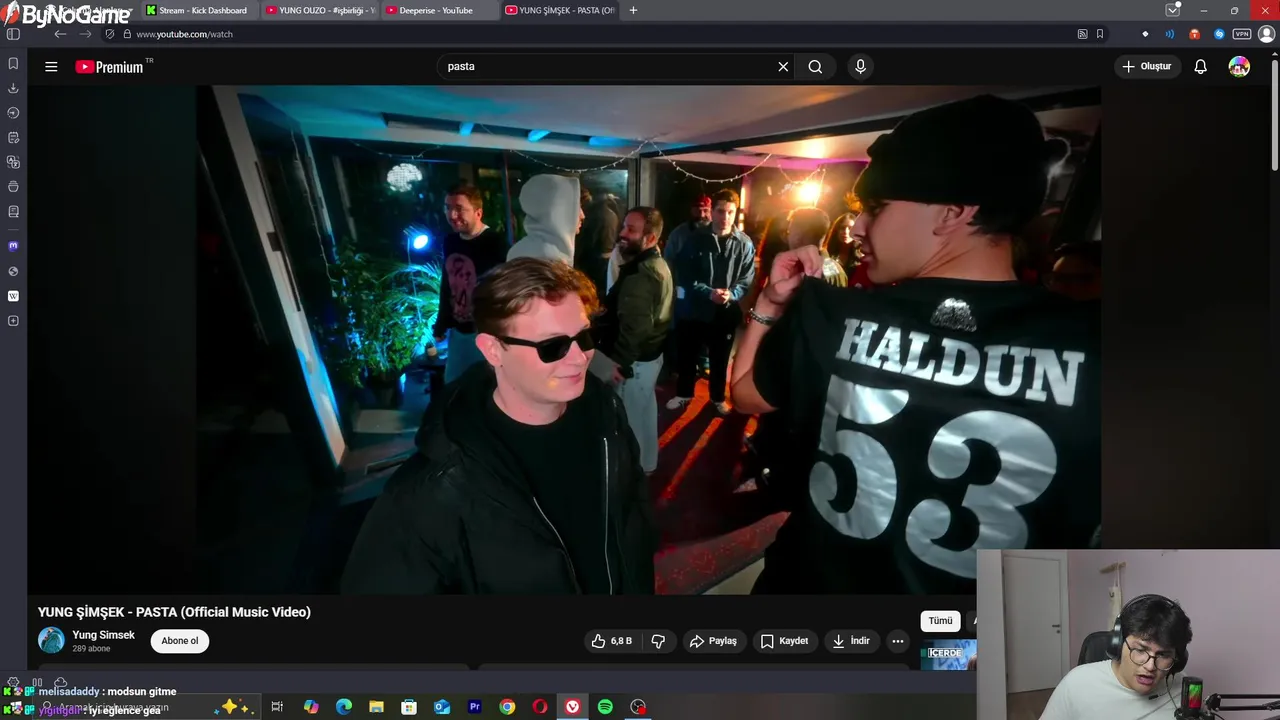Like the video with 6,8 B likes
The image size is (1280, 720).
pyautogui.click(x=611, y=641)
